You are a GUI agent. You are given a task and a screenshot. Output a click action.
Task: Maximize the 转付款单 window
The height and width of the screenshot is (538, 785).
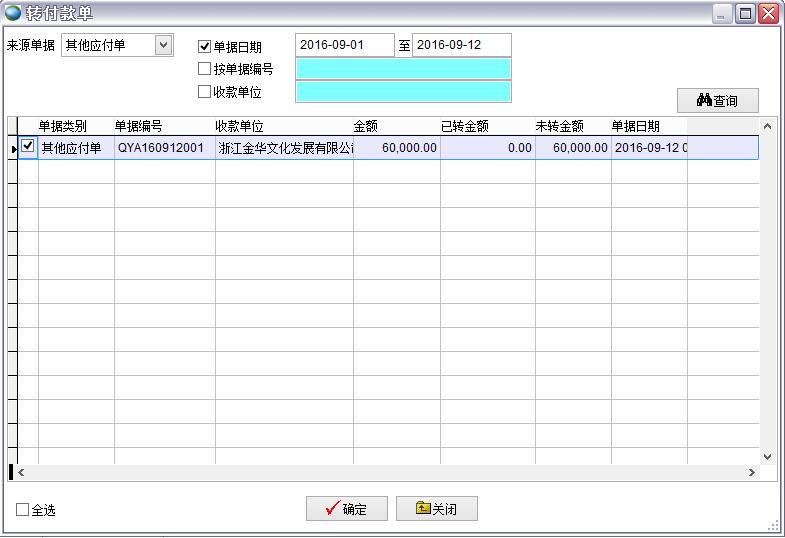point(745,13)
